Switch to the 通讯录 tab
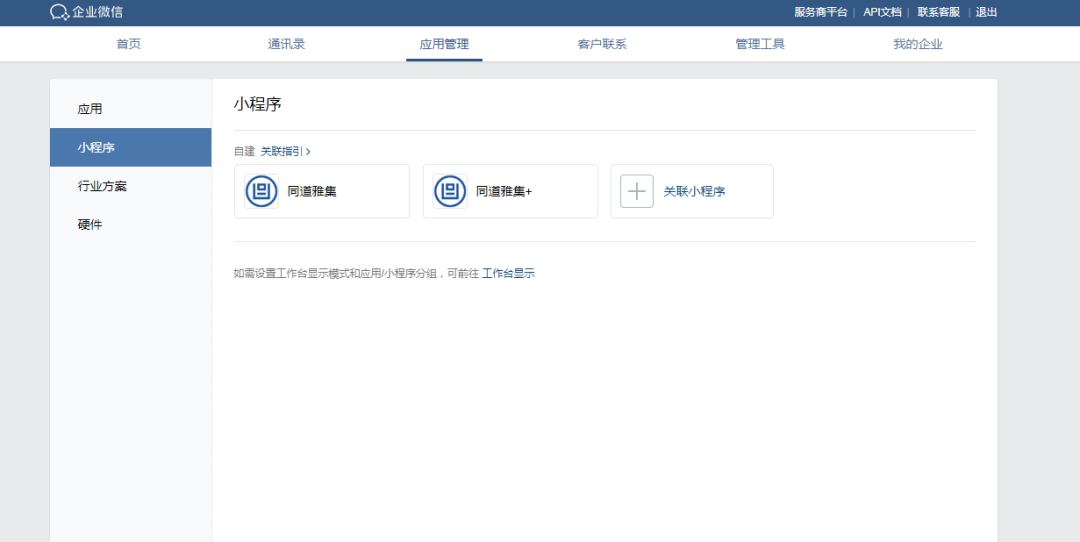The image size is (1080, 542). (x=286, y=44)
